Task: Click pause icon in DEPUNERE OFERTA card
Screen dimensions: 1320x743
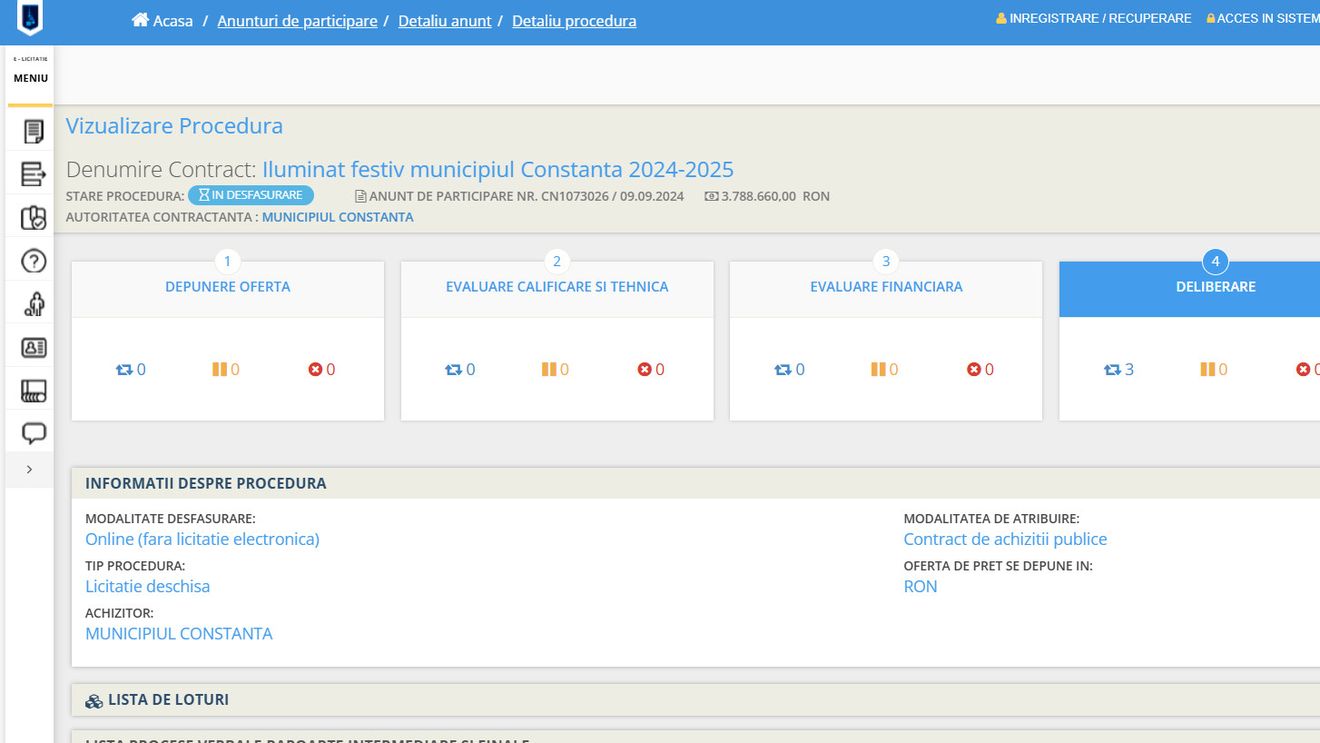Action: point(219,369)
